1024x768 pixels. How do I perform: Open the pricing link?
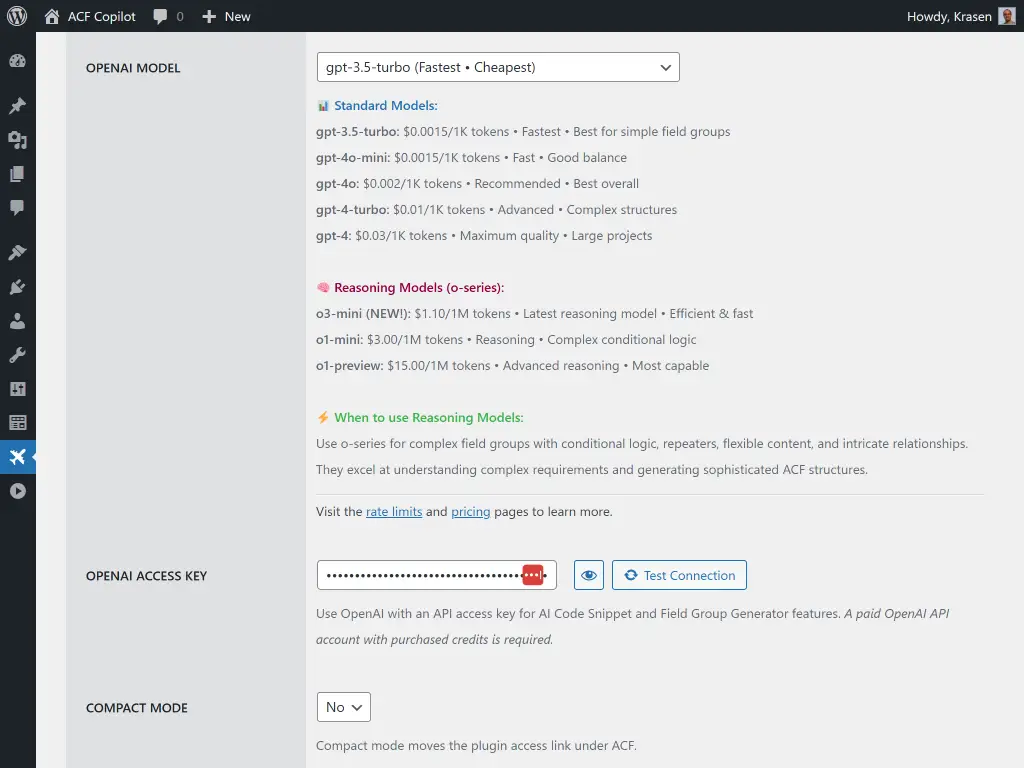point(470,511)
